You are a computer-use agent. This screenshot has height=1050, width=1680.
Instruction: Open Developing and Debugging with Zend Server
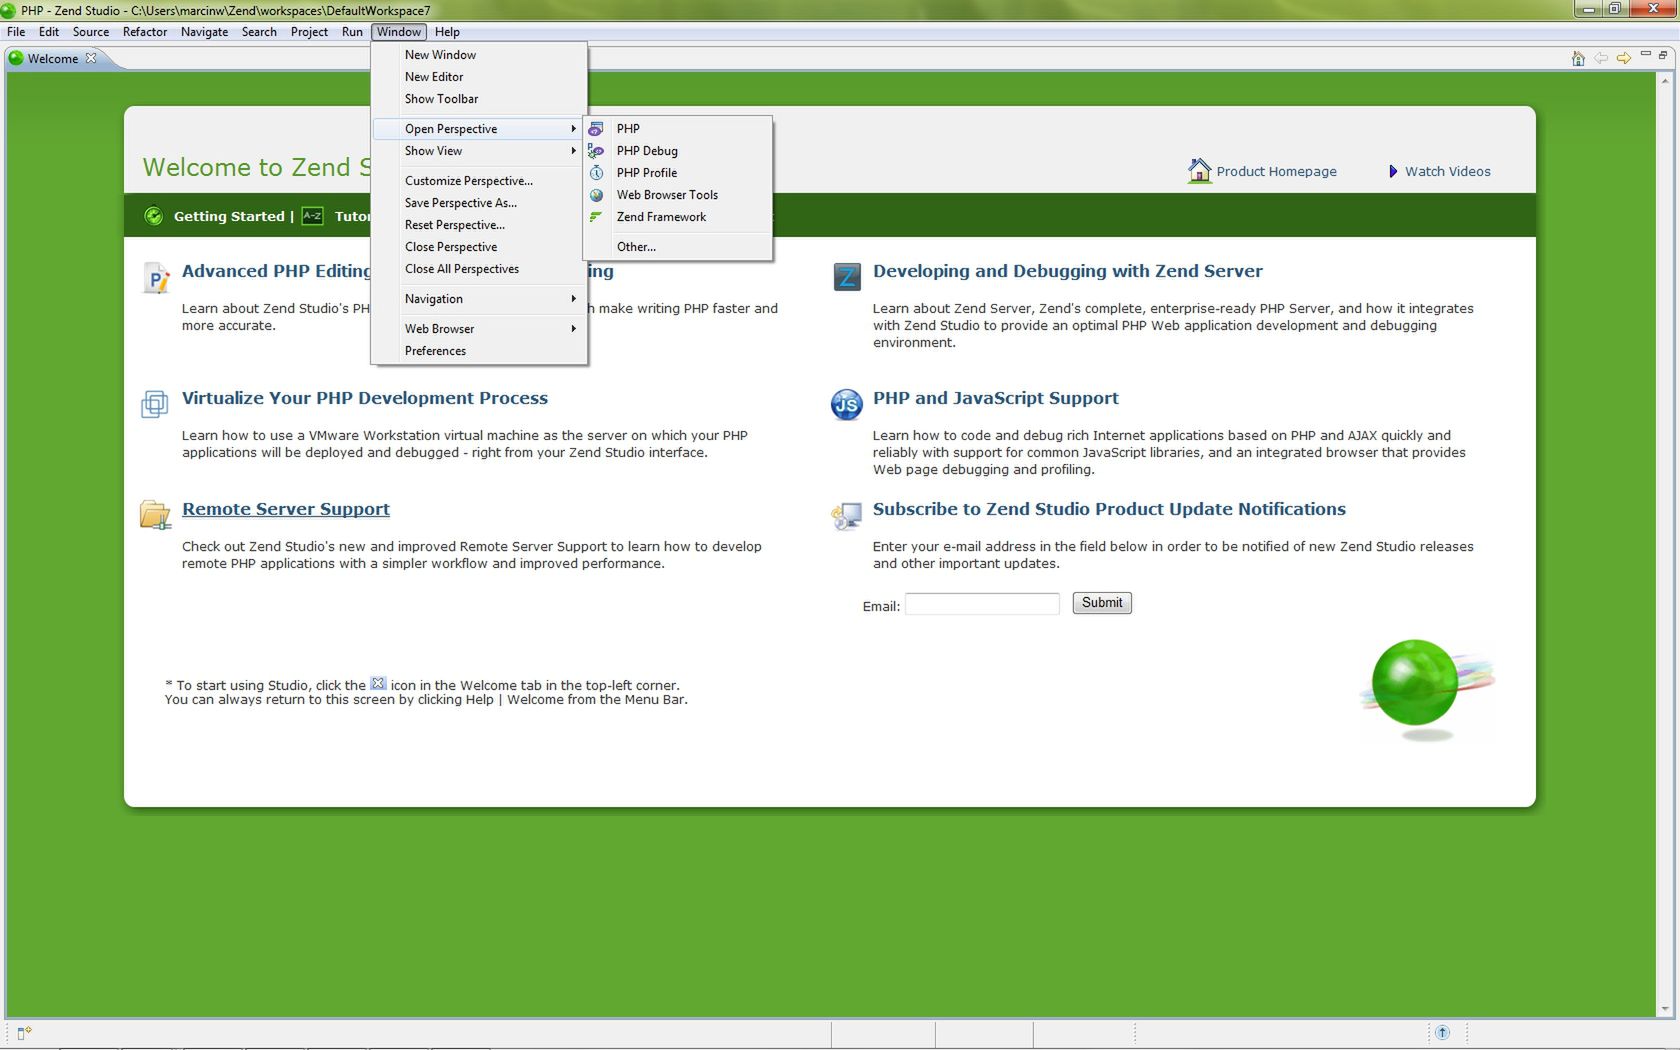1067,271
